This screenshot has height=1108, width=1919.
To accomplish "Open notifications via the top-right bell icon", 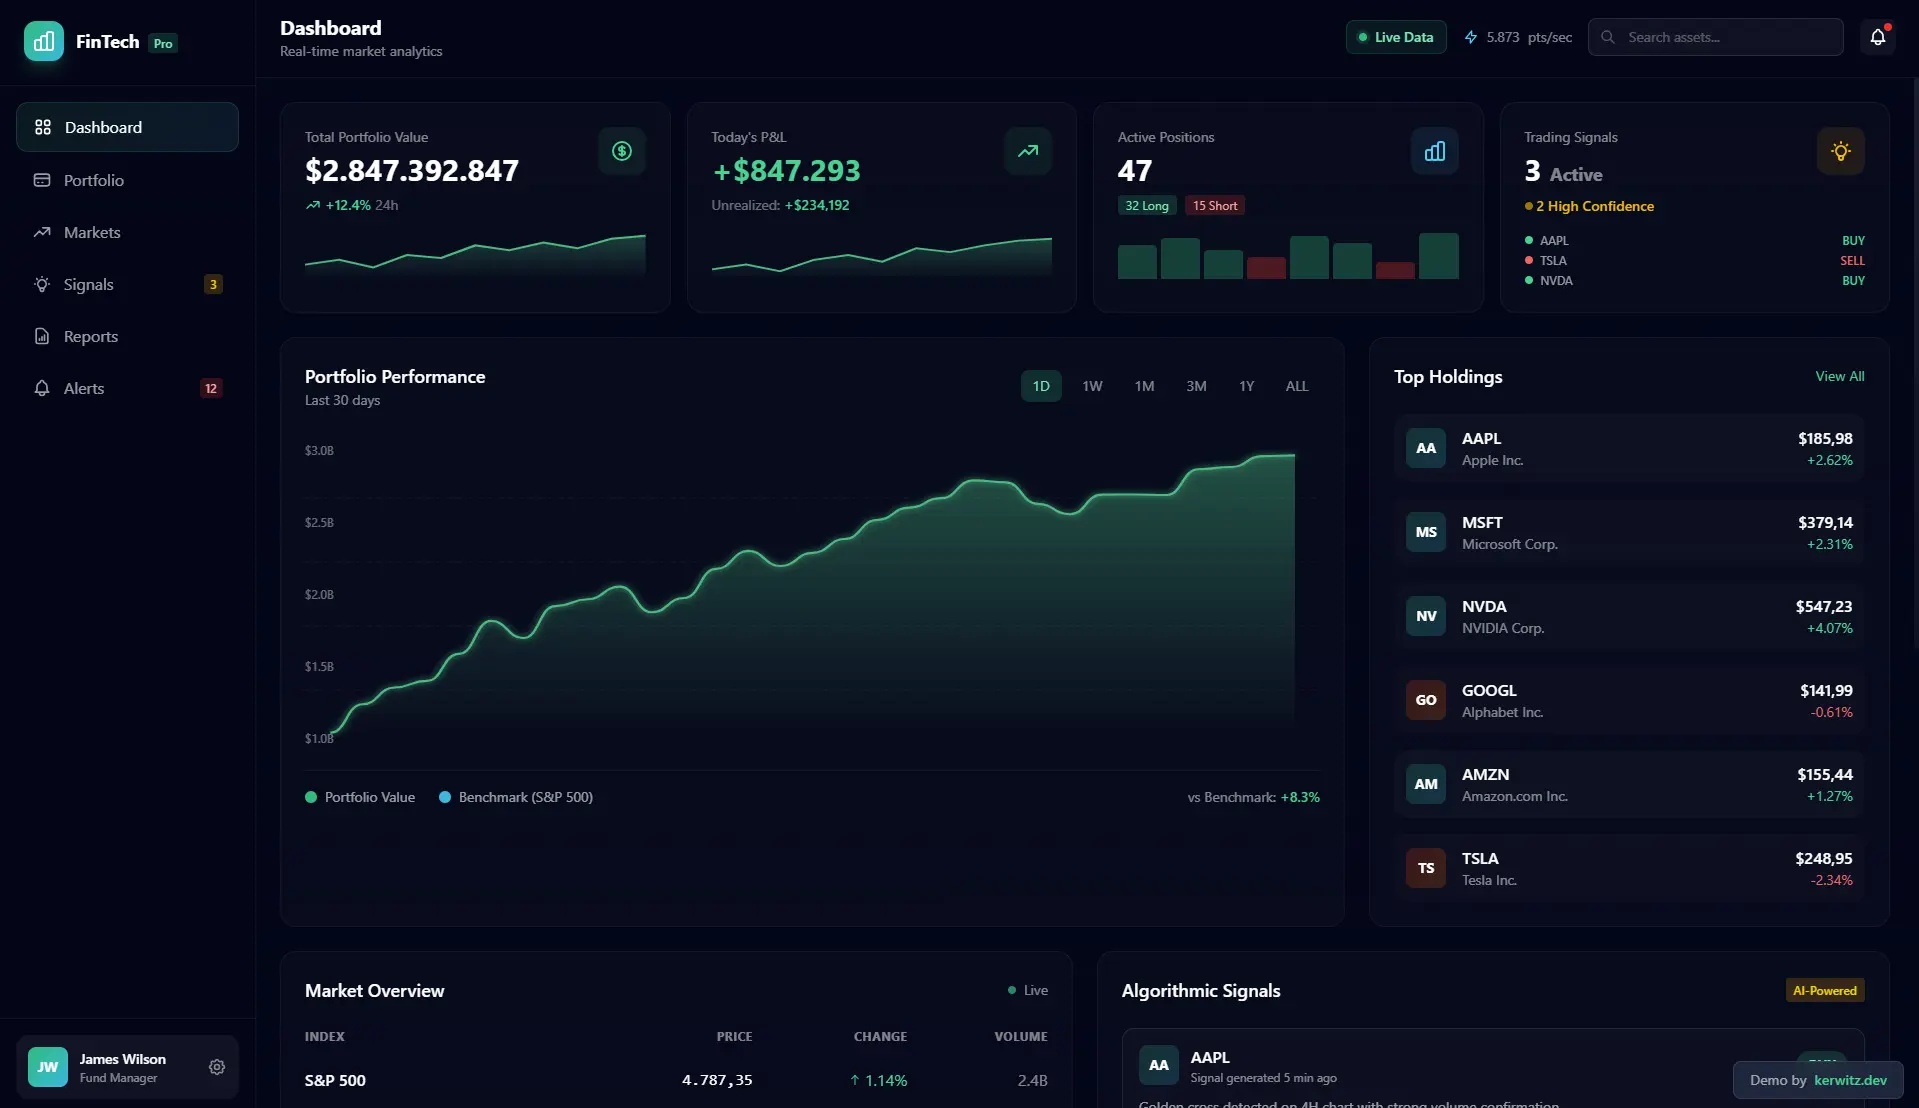I will 1877,36.
